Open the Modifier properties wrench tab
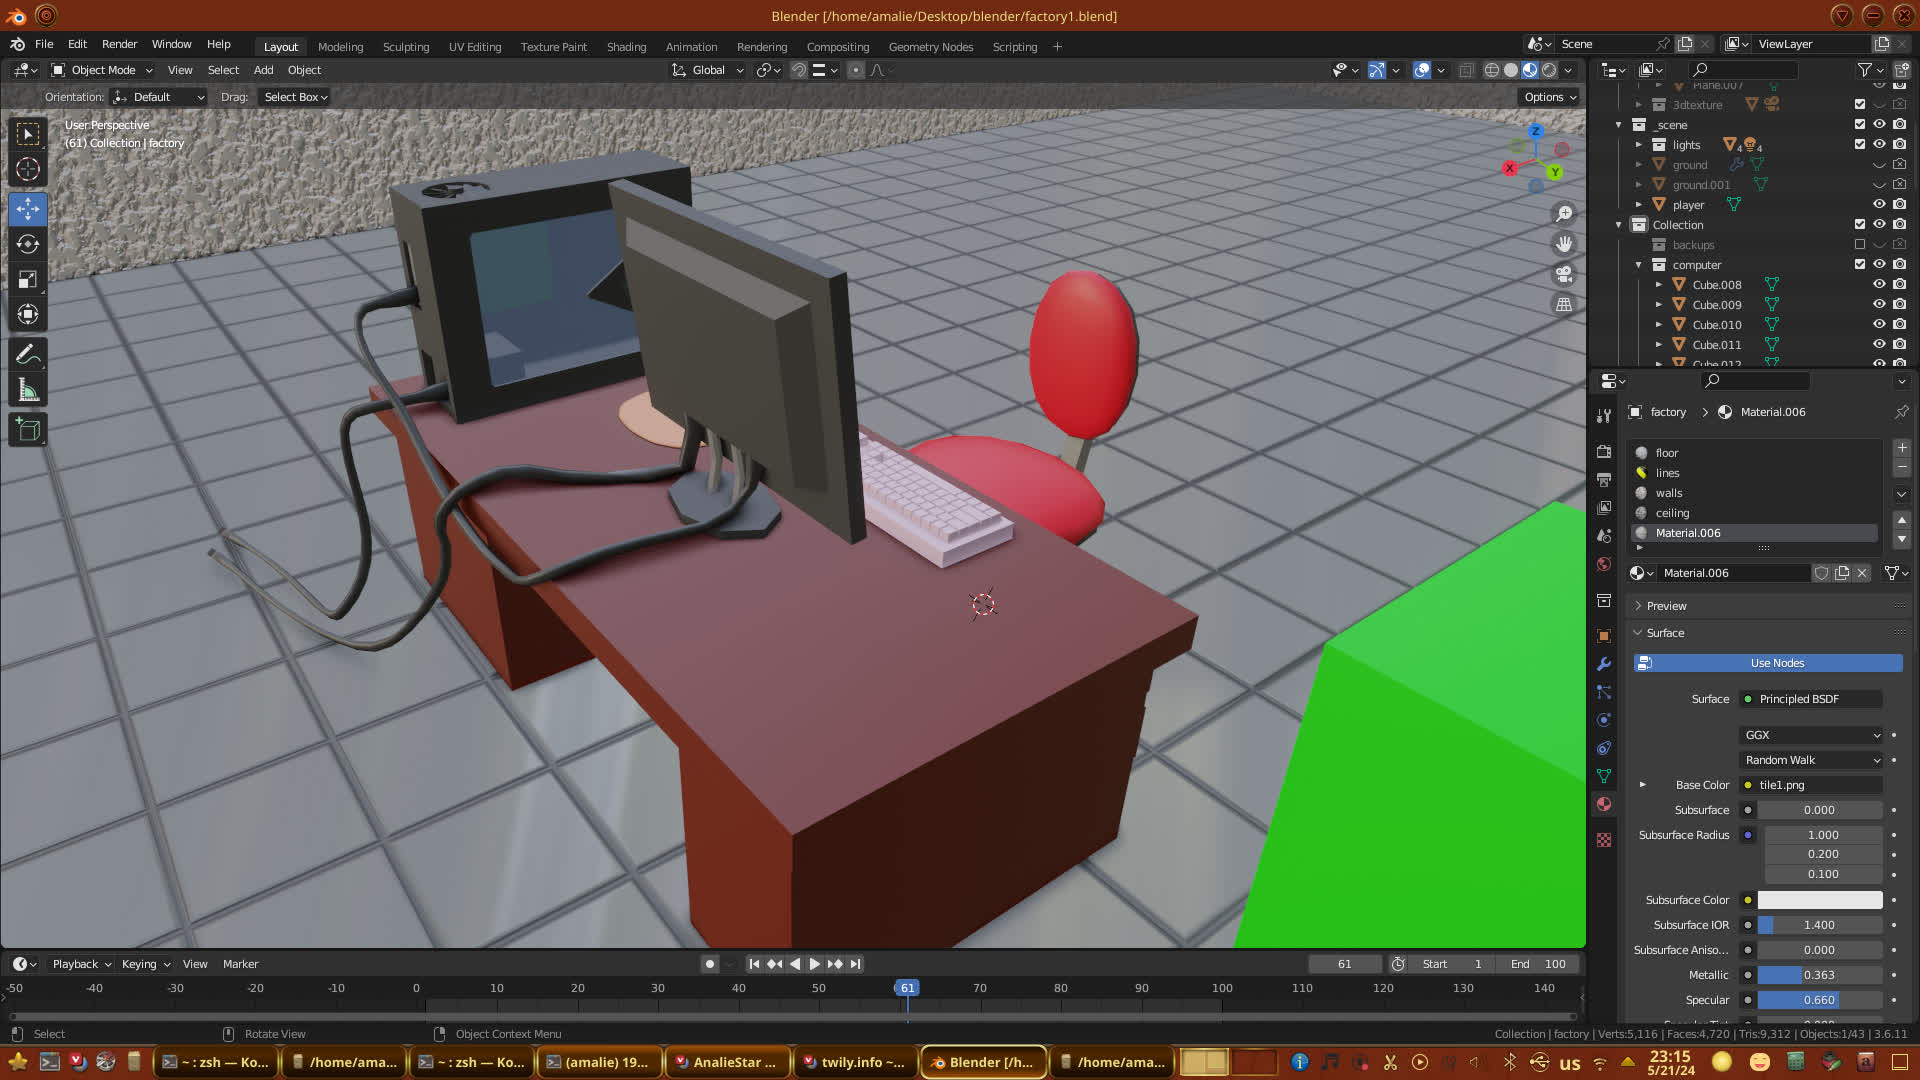 (x=1604, y=664)
